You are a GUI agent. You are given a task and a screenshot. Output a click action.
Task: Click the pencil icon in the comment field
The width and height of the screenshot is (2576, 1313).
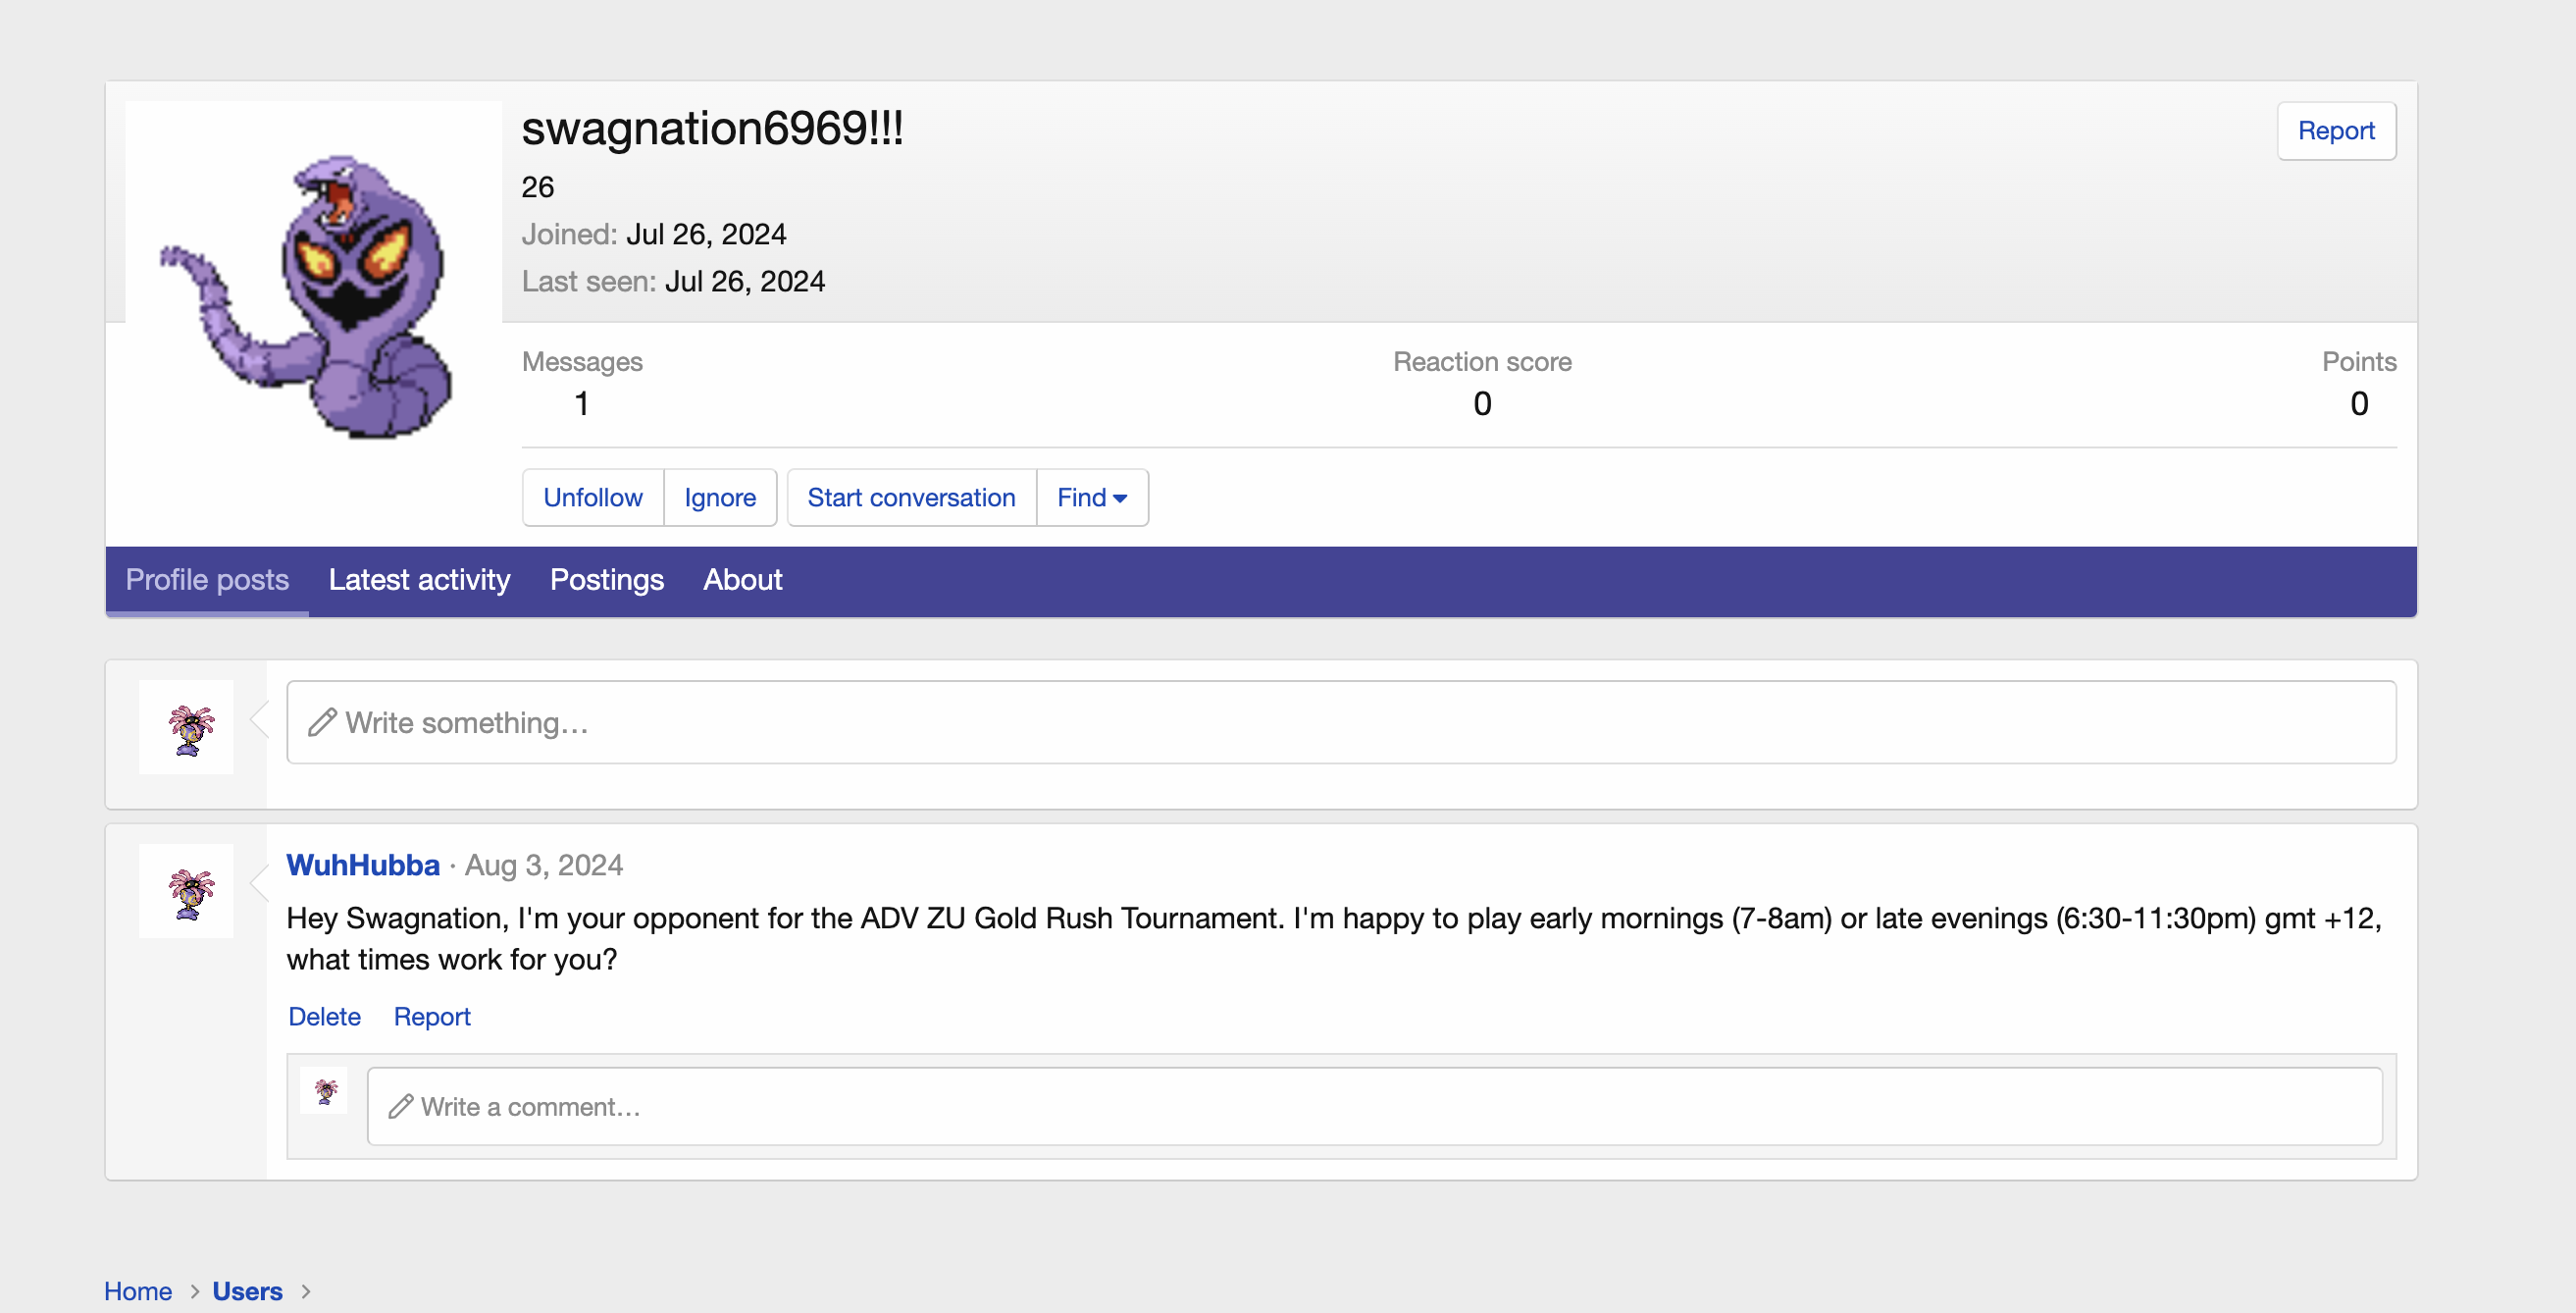pos(401,1106)
